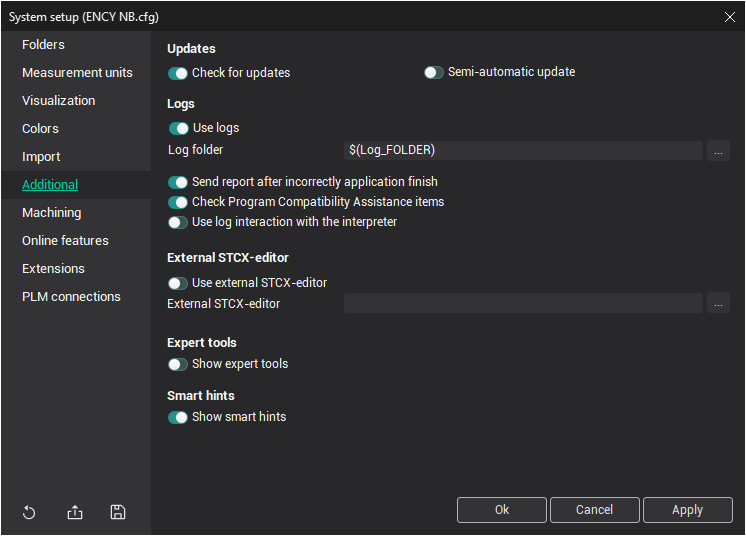Click the export settings upload icon

coord(75,512)
